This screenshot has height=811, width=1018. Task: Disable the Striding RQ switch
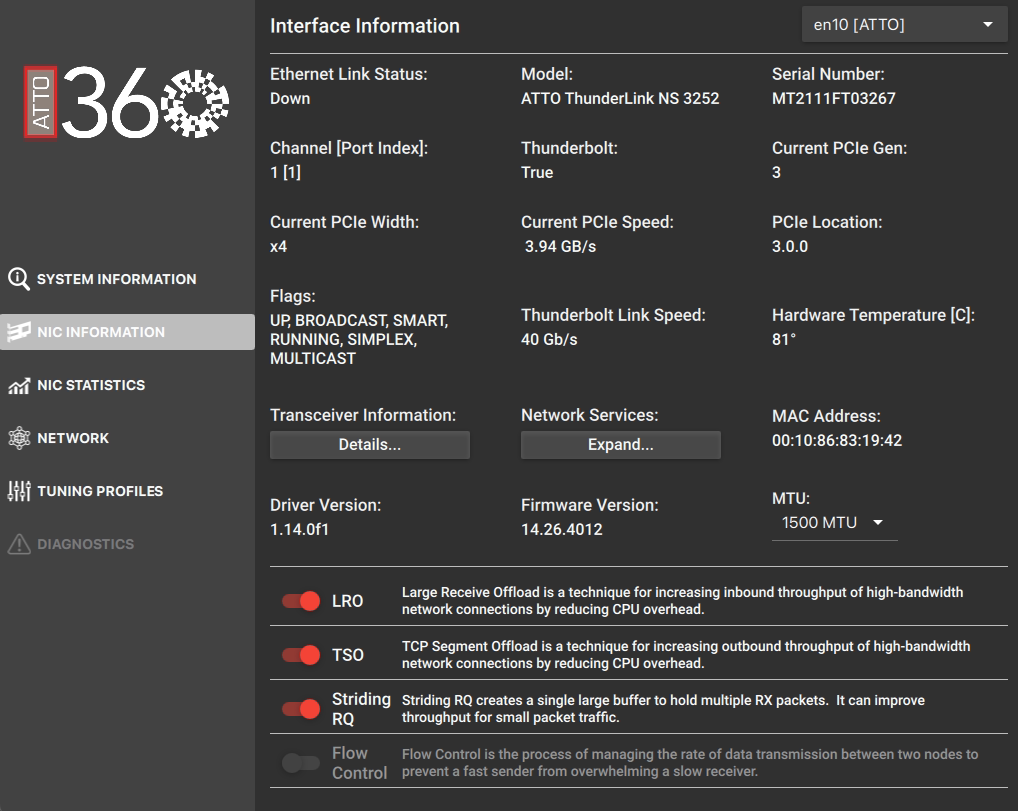301,709
